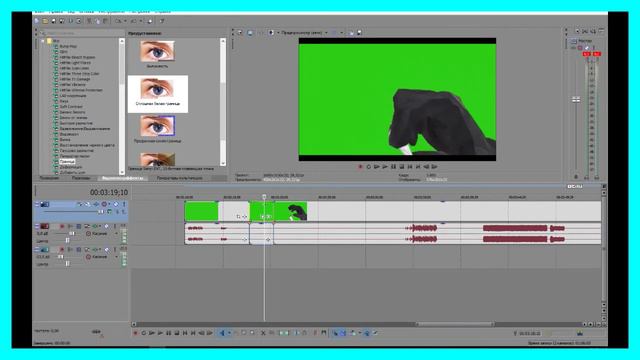Switch to the Video FX tab
Screen dimensions: 640x360
tap(122, 178)
